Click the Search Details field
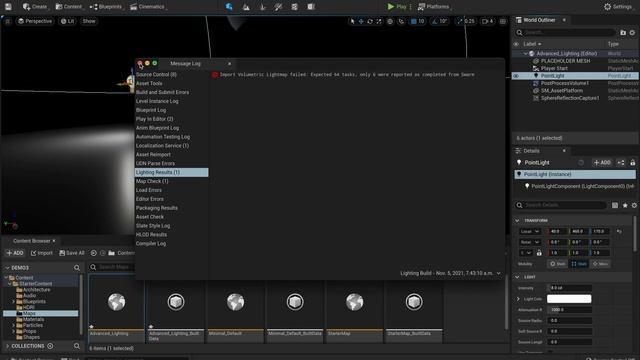Screen dimensions: 640x360 pyautogui.click(x=561, y=205)
